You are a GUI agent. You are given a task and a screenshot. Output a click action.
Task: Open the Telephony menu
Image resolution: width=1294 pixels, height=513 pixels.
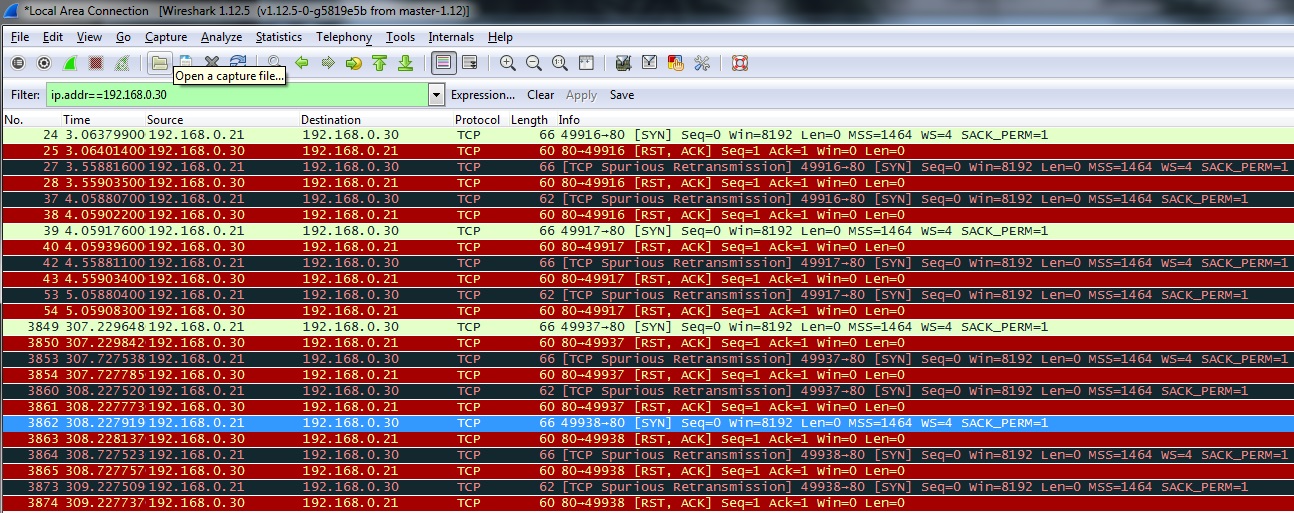click(344, 37)
